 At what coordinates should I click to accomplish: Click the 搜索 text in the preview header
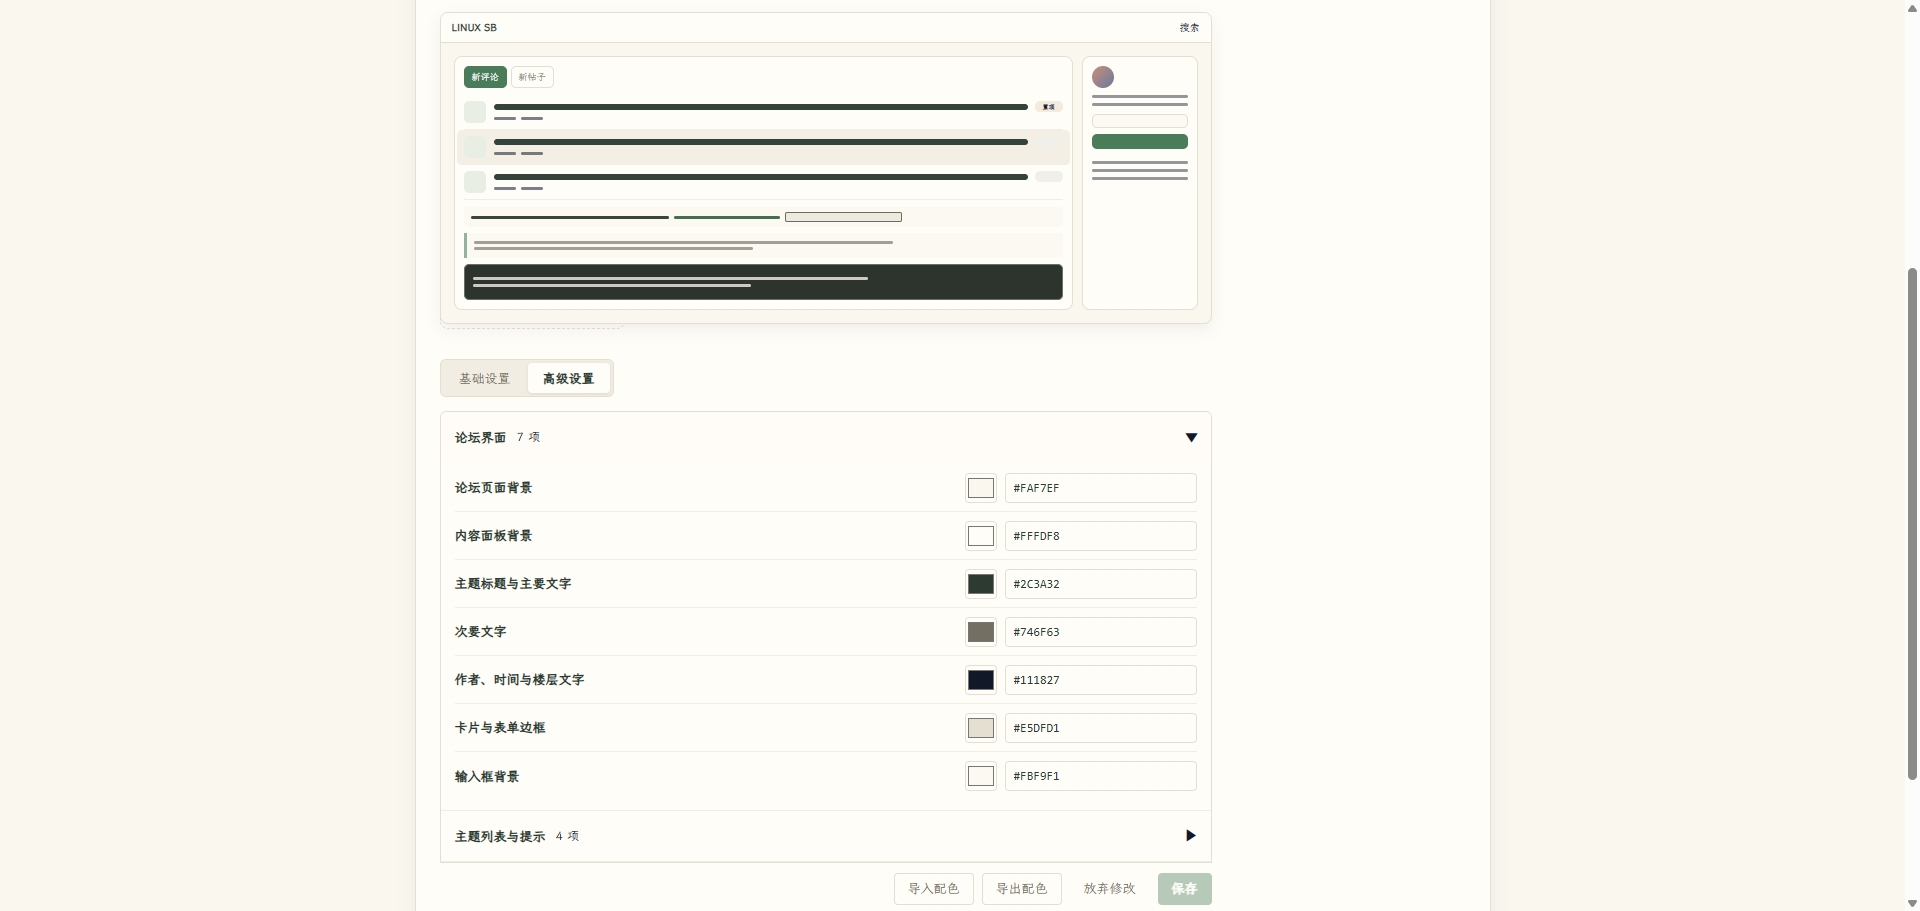click(1189, 28)
